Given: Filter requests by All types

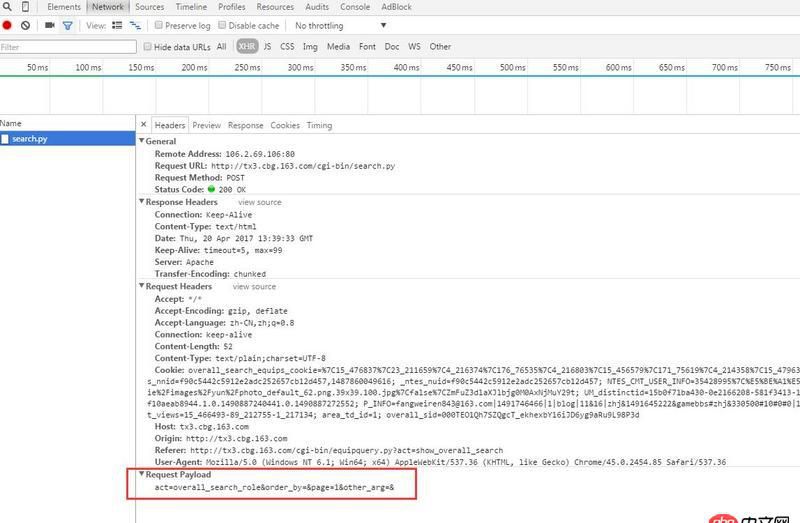Looking at the screenshot, I should click(x=221, y=46).
